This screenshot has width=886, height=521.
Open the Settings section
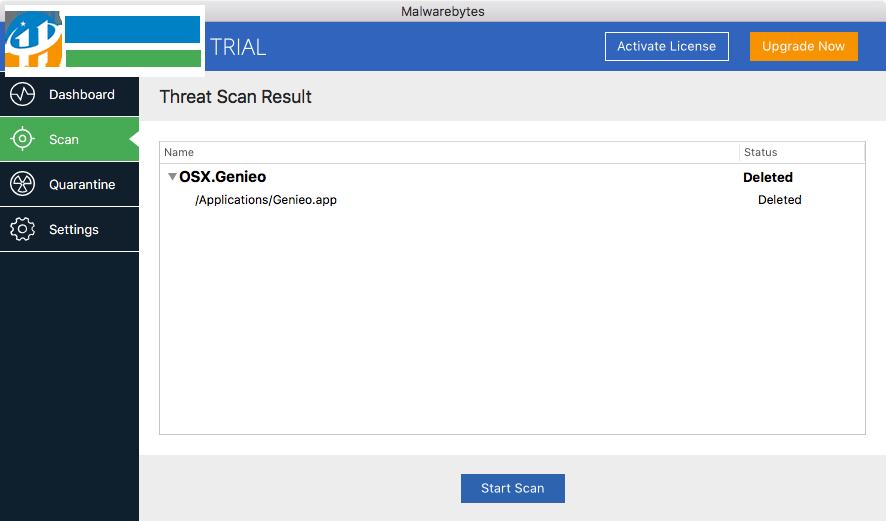(x=70, y=229)
